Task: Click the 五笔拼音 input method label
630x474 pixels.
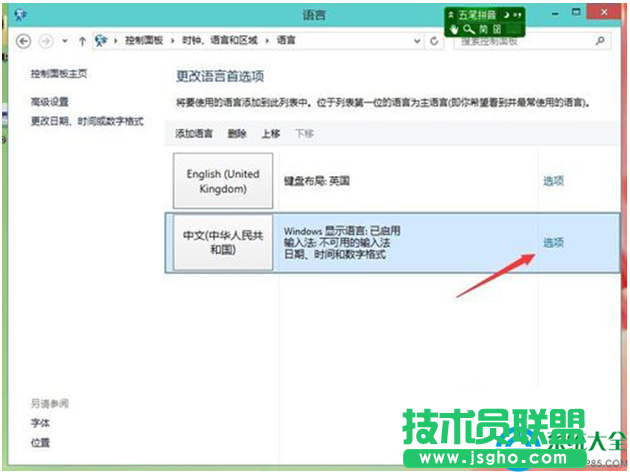Action: (477, 15)
